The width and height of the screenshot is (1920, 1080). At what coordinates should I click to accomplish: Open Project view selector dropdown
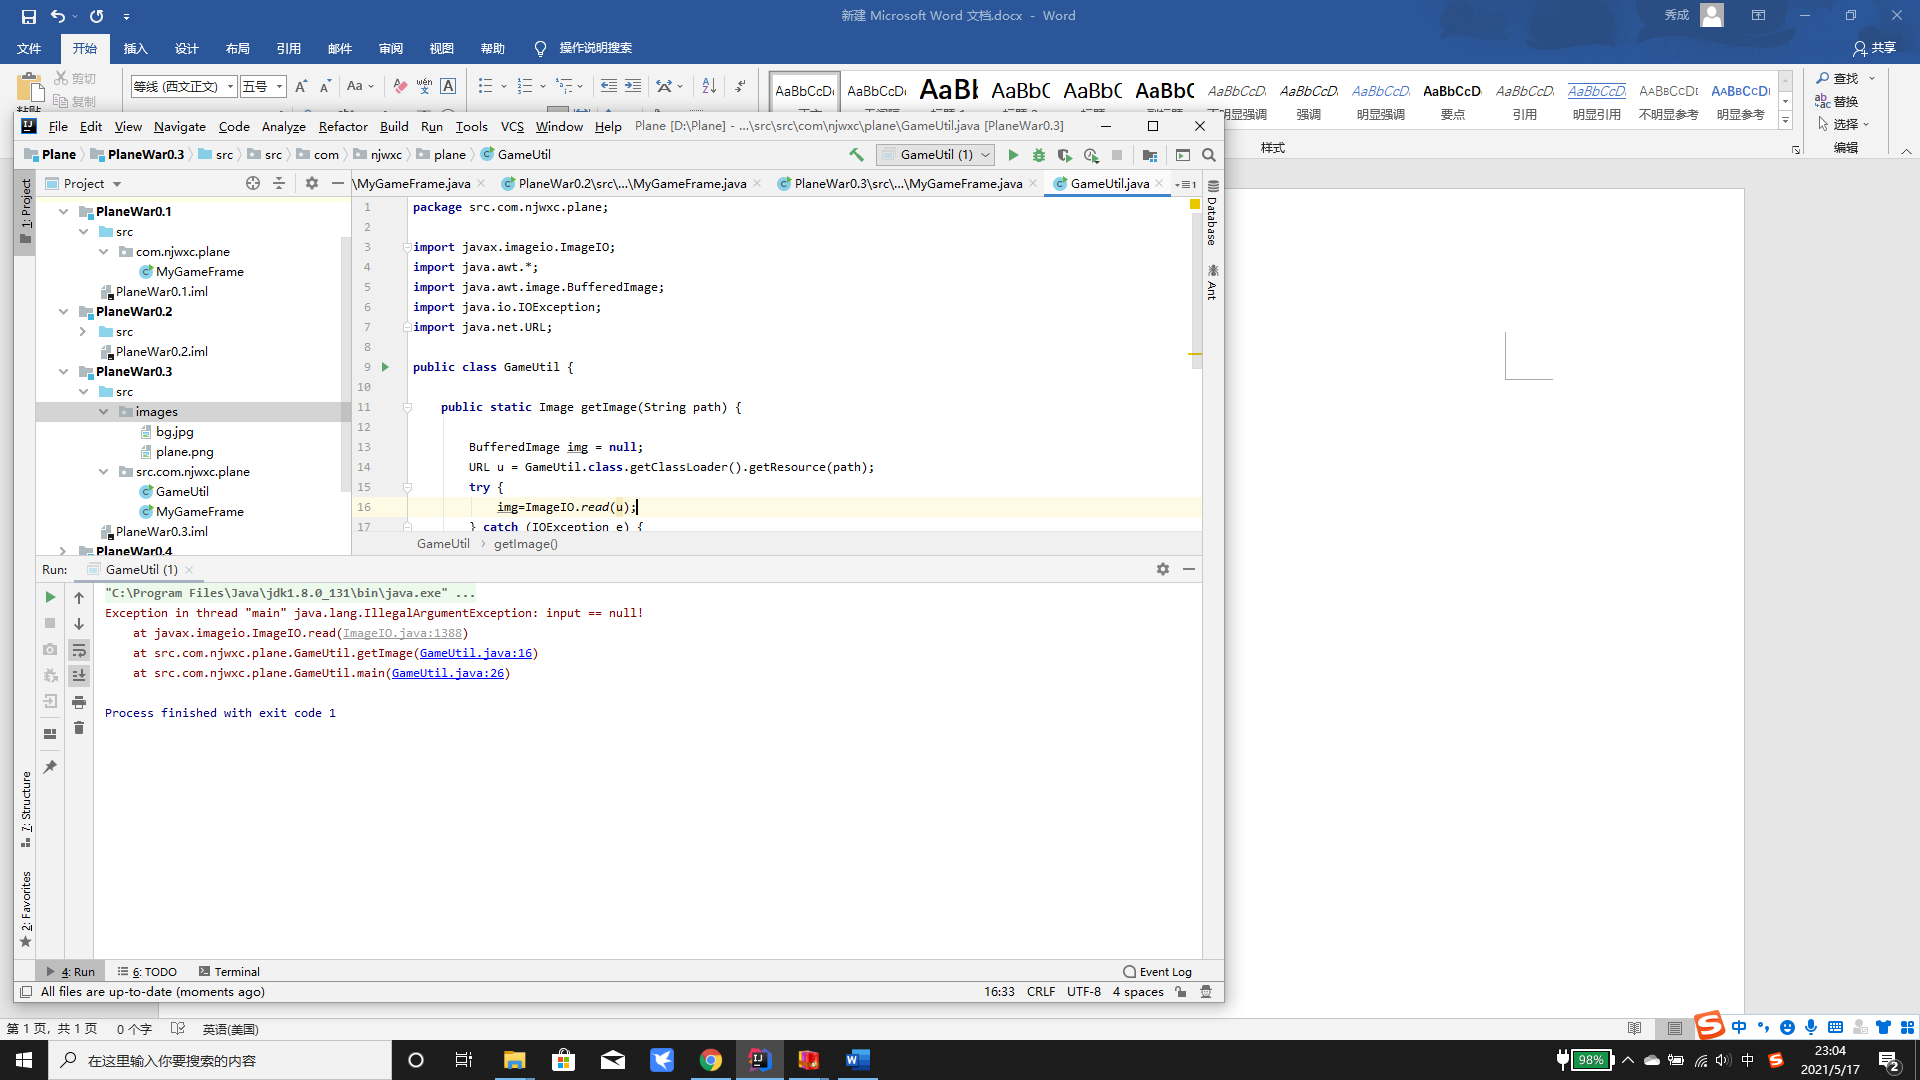[x=117, y=184]
